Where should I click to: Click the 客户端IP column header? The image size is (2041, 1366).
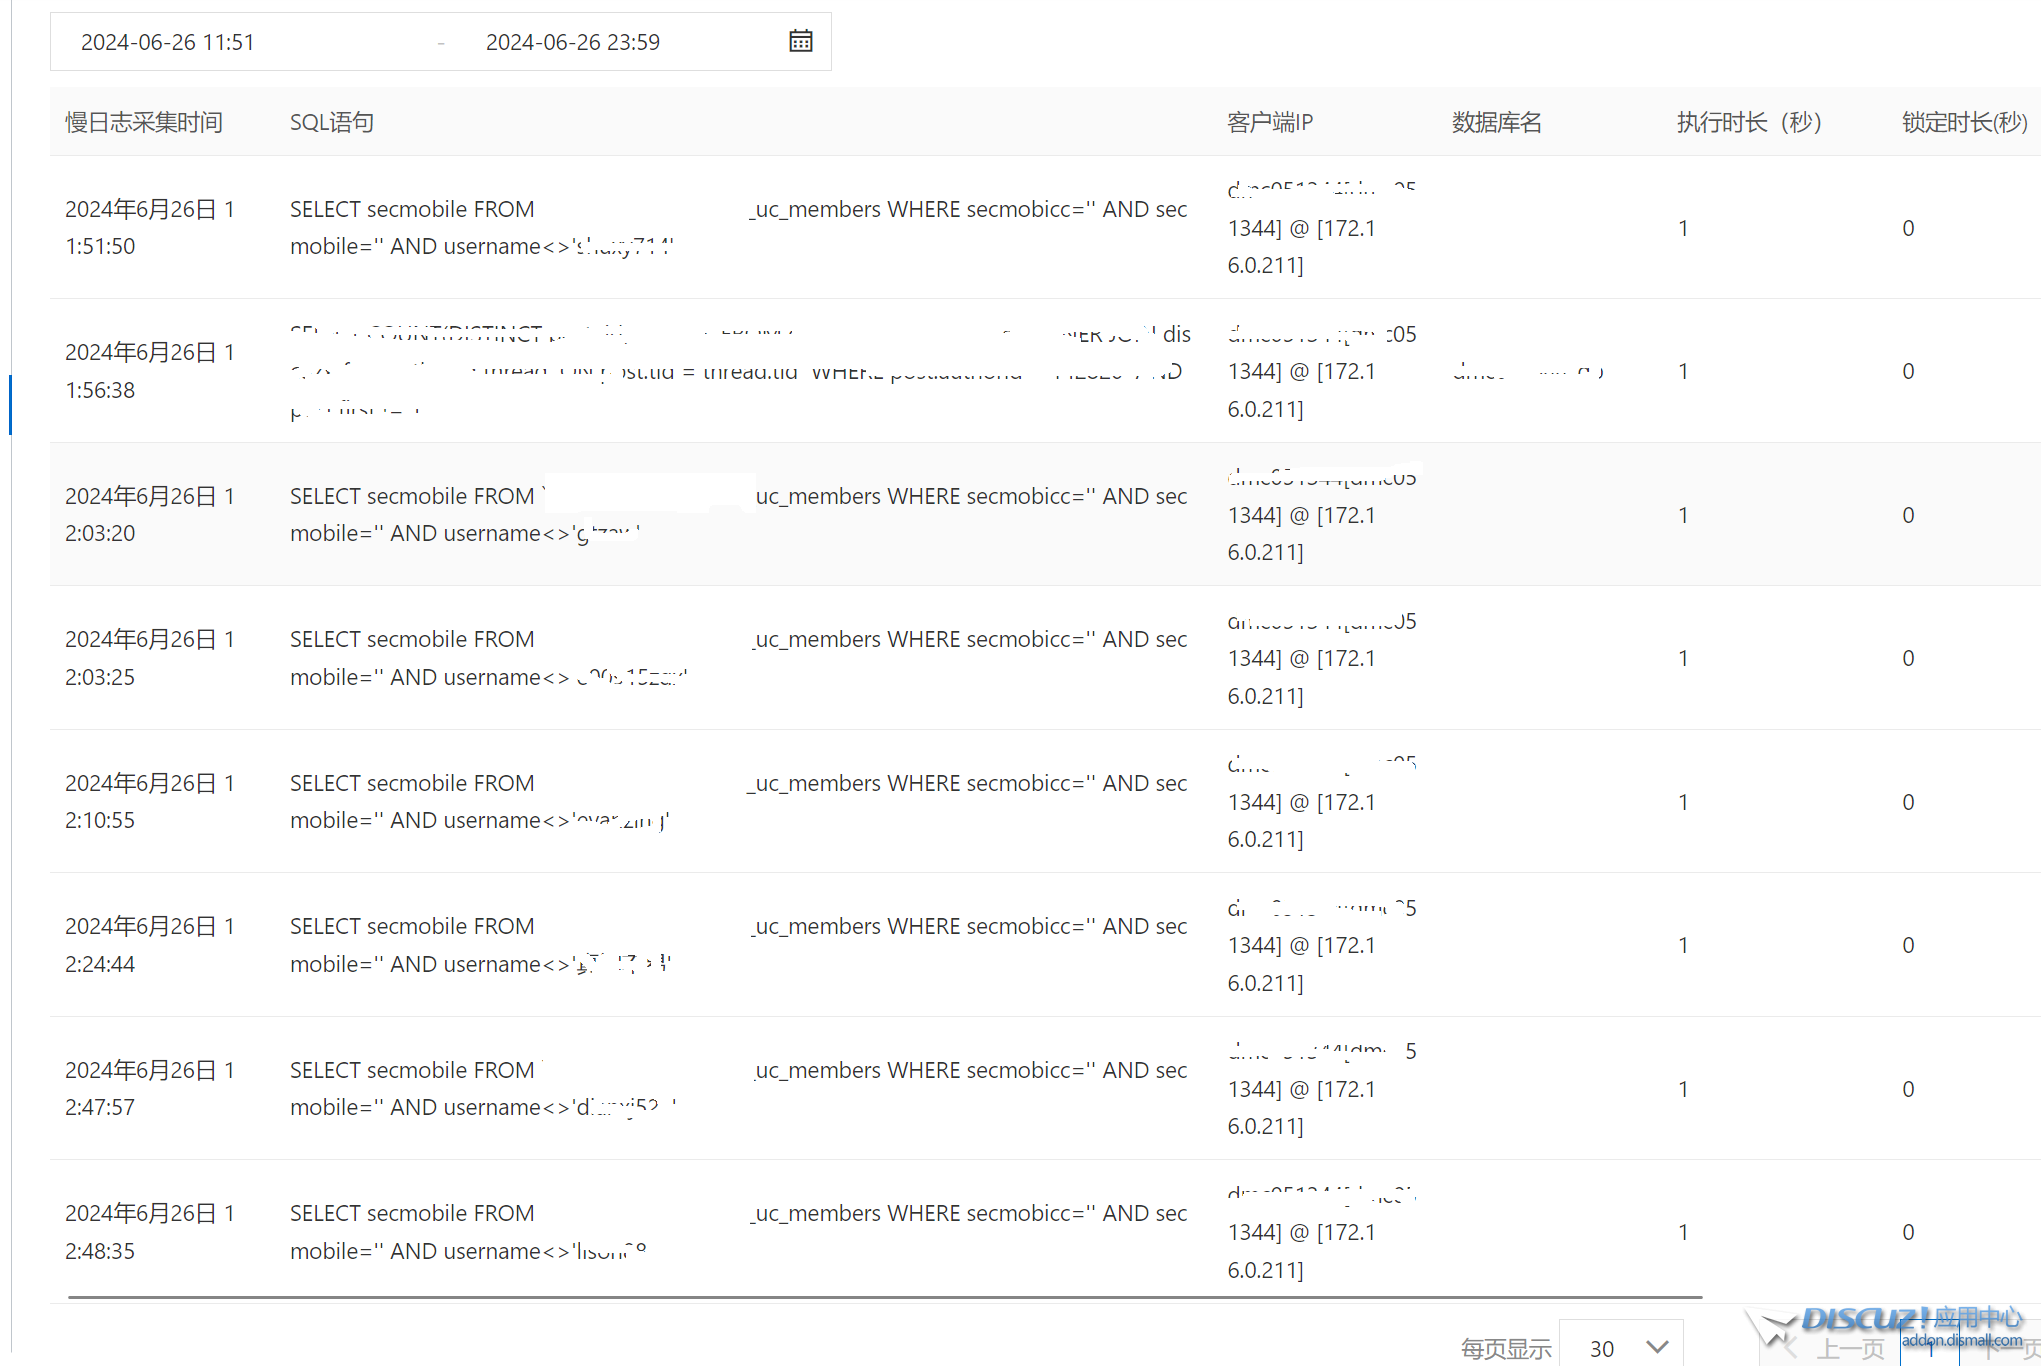pos(1269,122)
